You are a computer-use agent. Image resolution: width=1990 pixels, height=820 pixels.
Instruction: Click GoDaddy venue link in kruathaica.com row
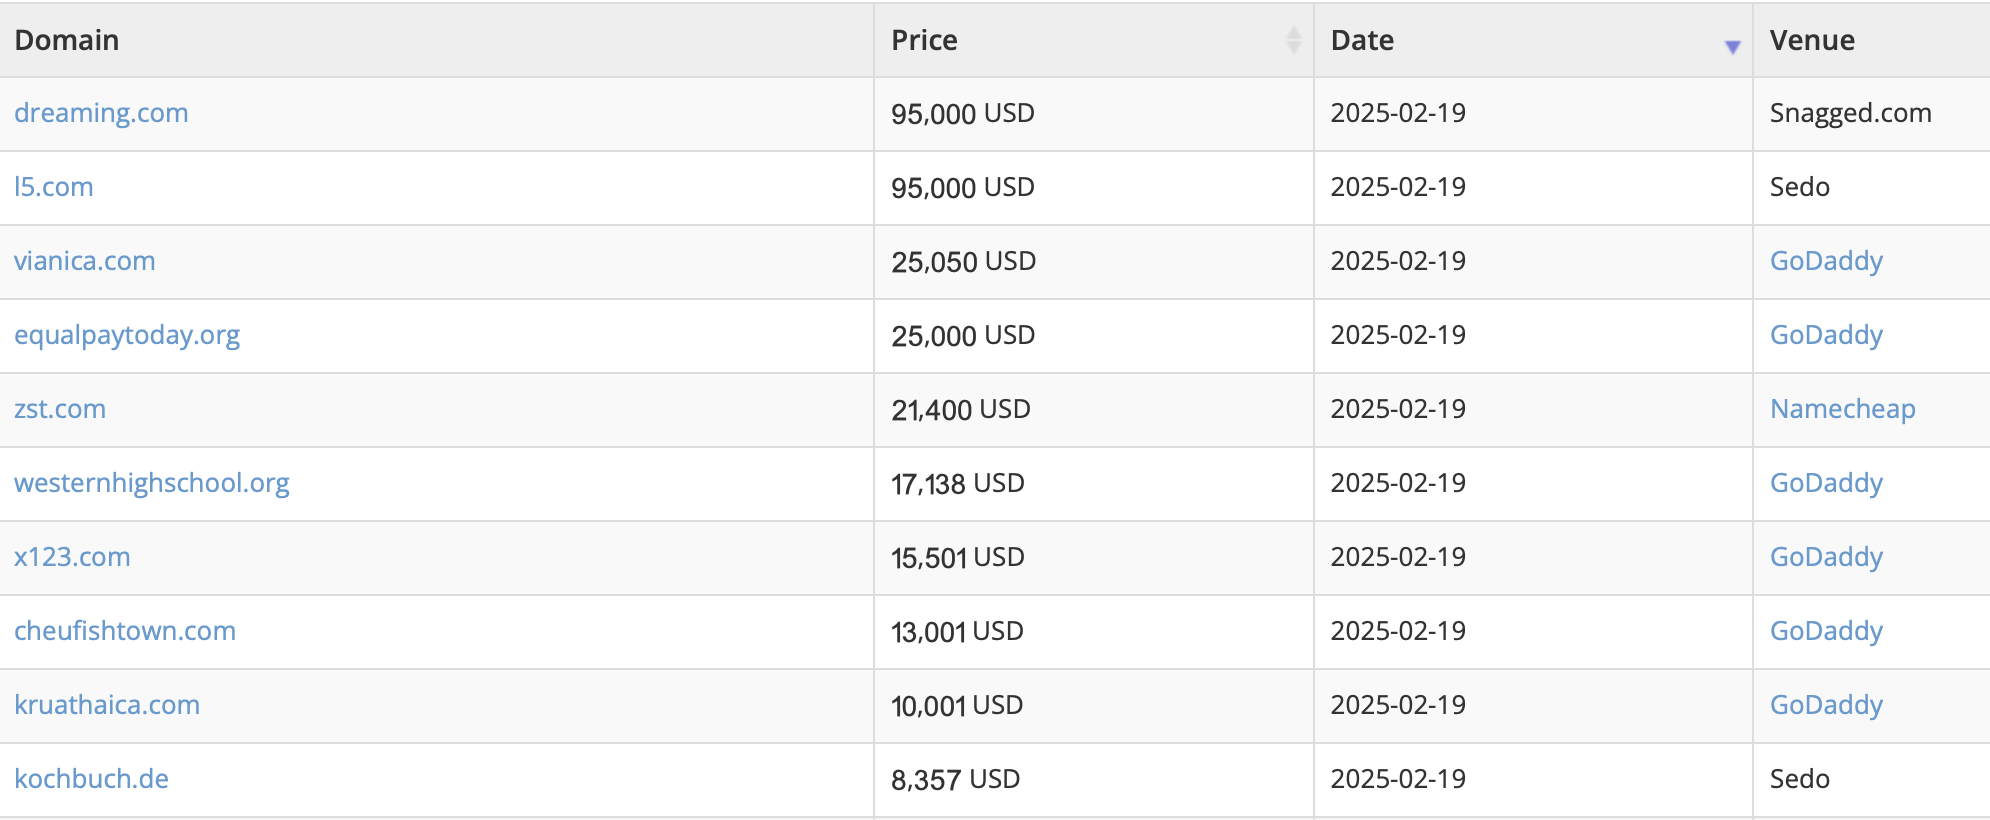click(x=1827, y=705)
